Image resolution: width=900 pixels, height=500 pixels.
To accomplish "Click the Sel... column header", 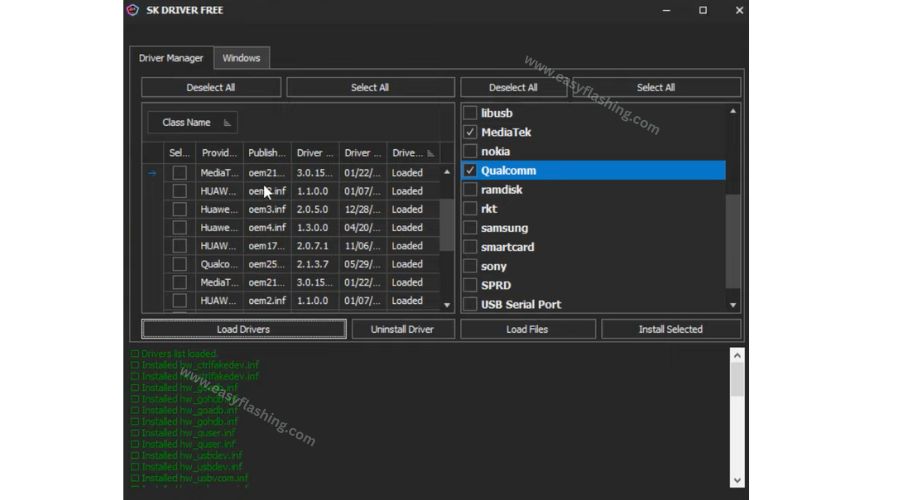I will point(179,153).
